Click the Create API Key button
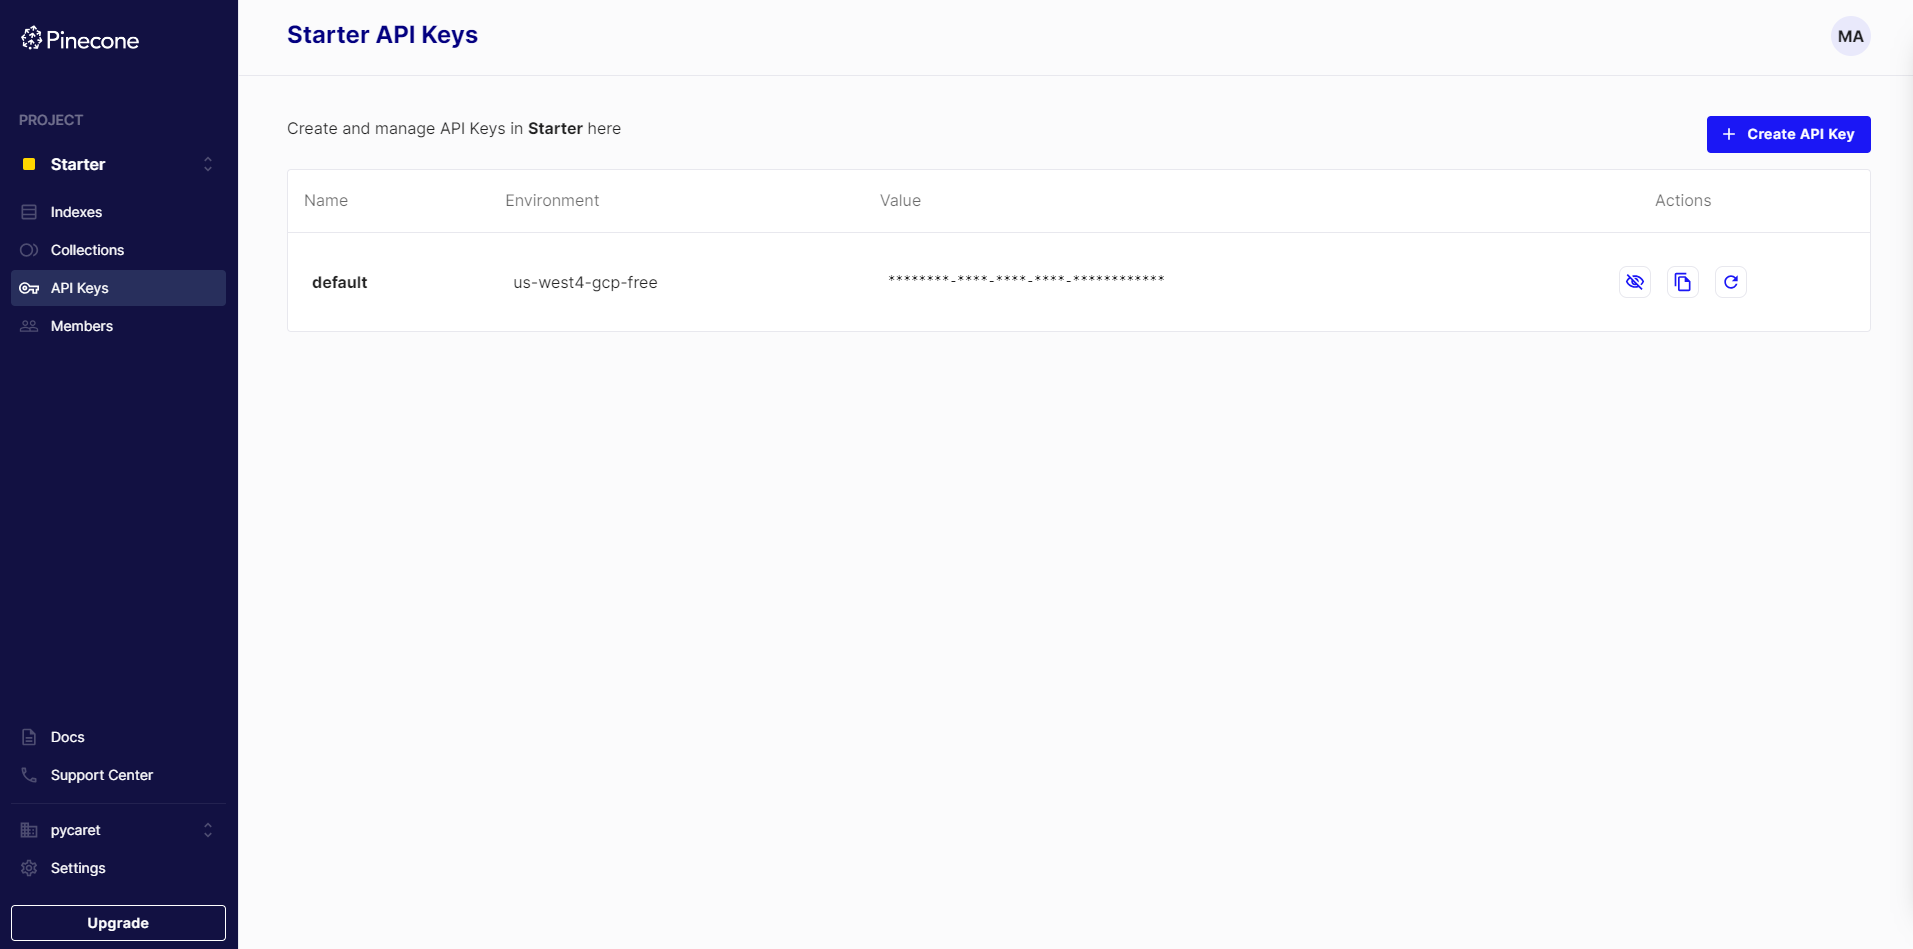The image size is (1913, 949). [x=1789, y=134]
